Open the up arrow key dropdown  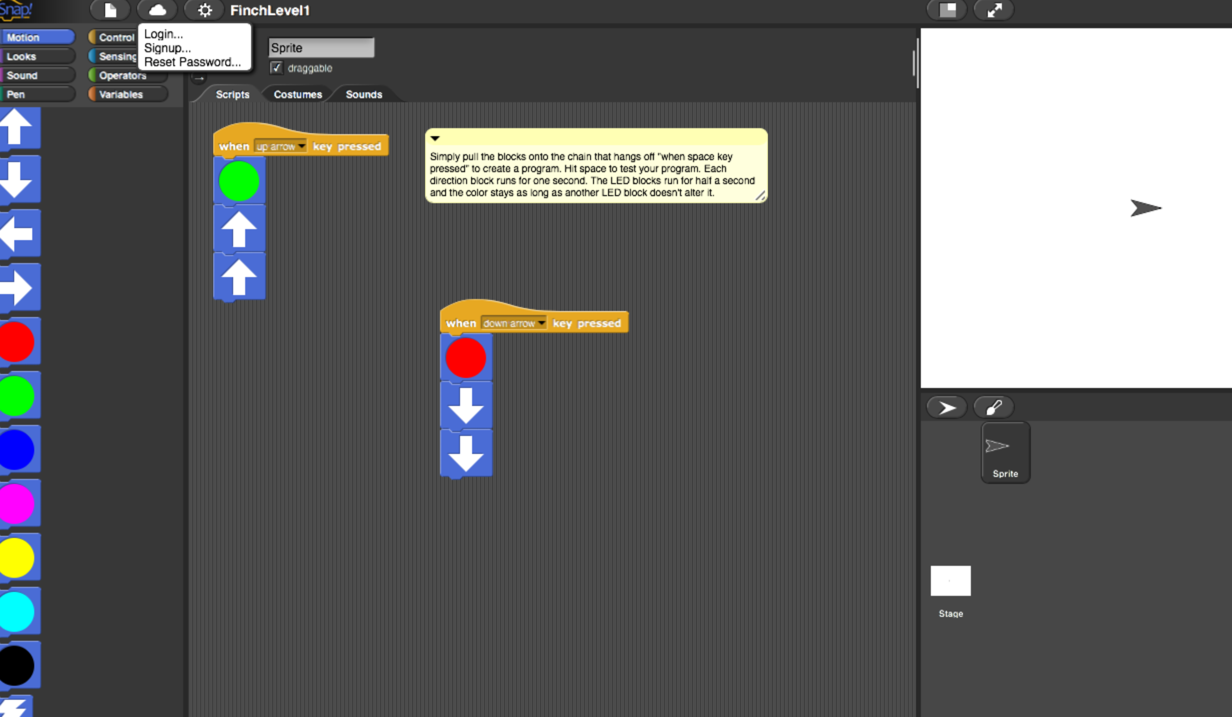[x=301, y=147]
